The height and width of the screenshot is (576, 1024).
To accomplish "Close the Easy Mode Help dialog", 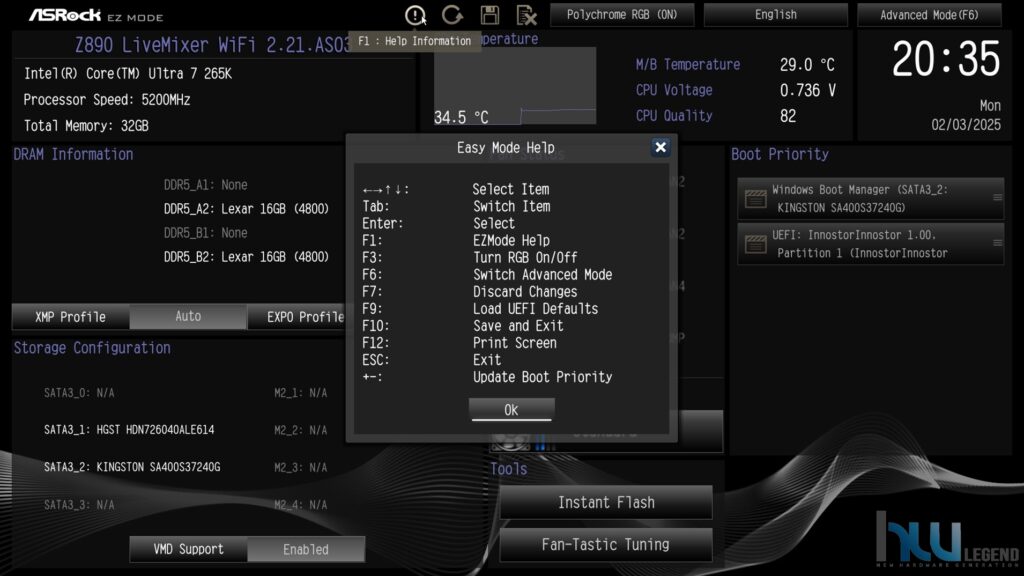I will 660,147.
